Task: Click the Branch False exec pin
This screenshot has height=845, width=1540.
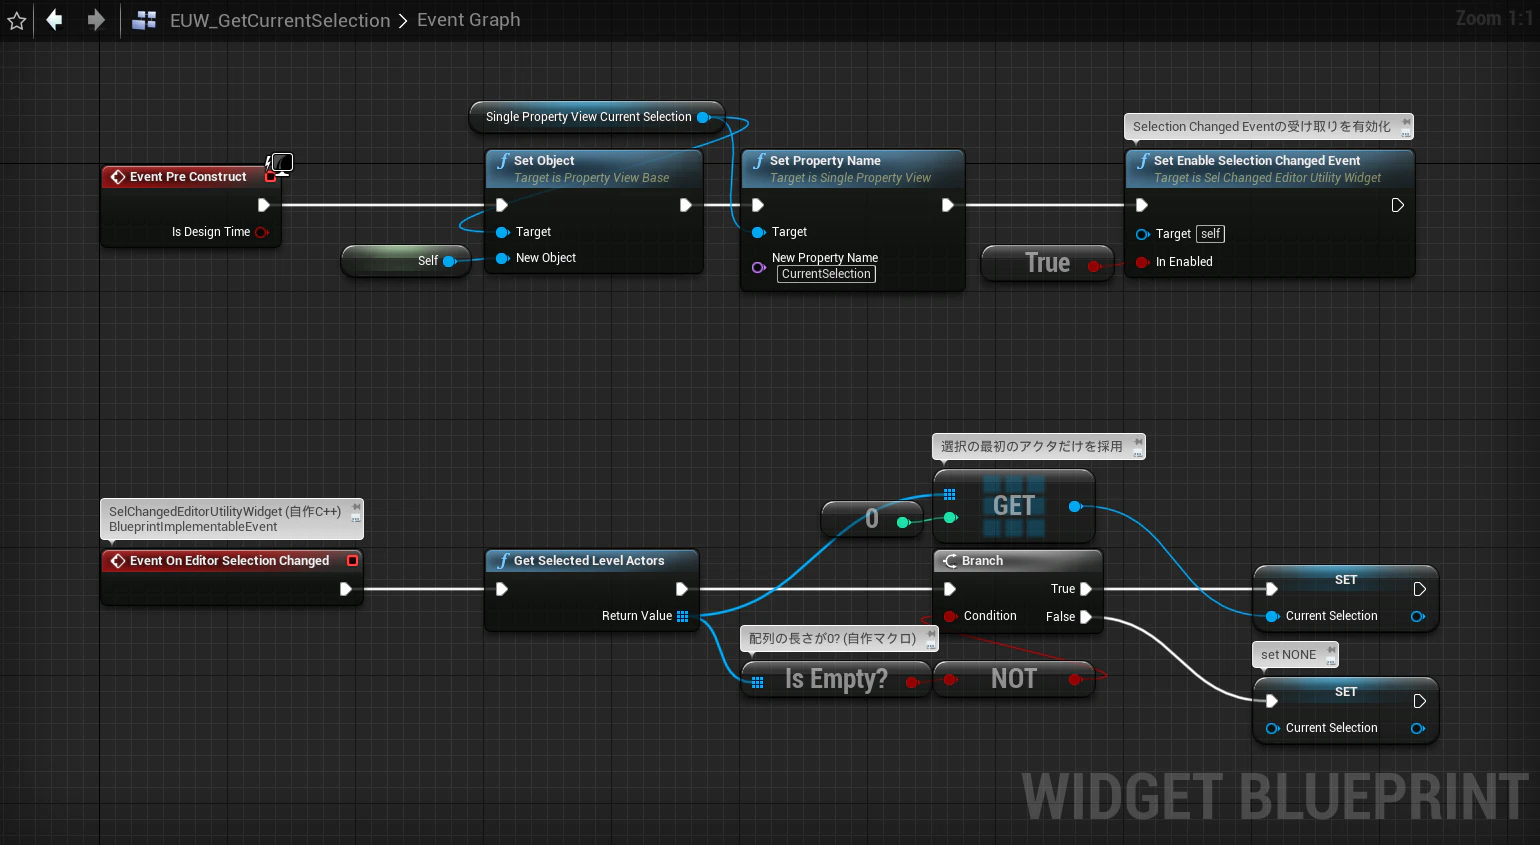Action: 1086,617
